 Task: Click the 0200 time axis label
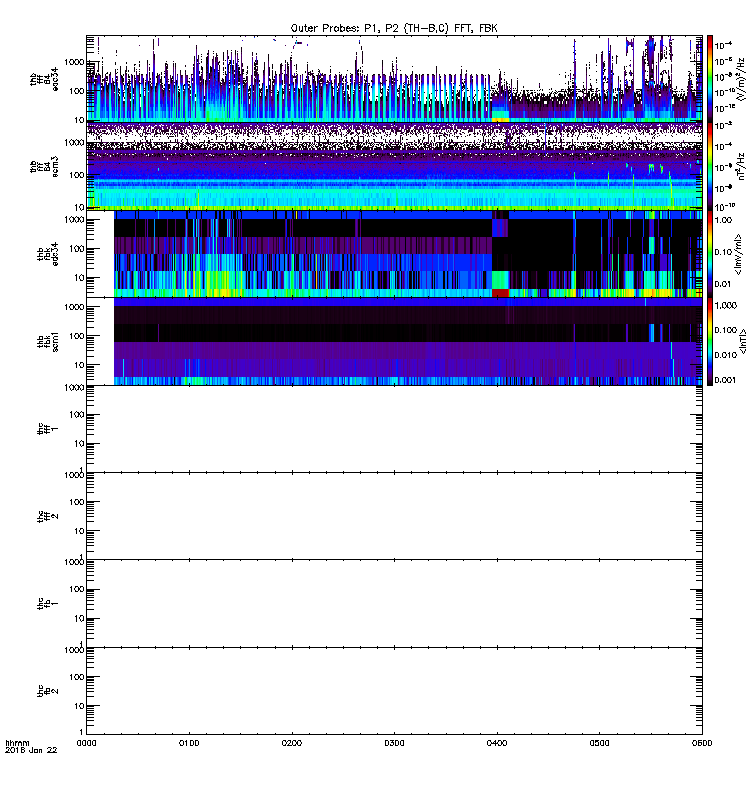pyautogui.click(x=291, y=743)
